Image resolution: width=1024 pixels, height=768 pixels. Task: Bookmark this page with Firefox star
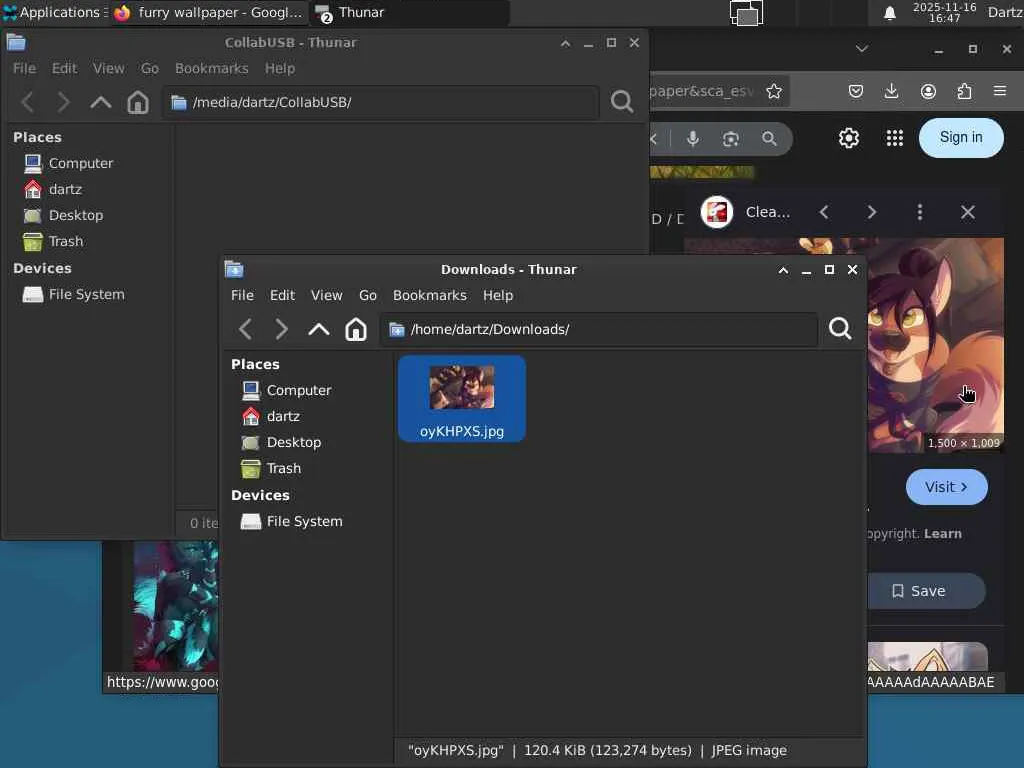pos(774,91)
